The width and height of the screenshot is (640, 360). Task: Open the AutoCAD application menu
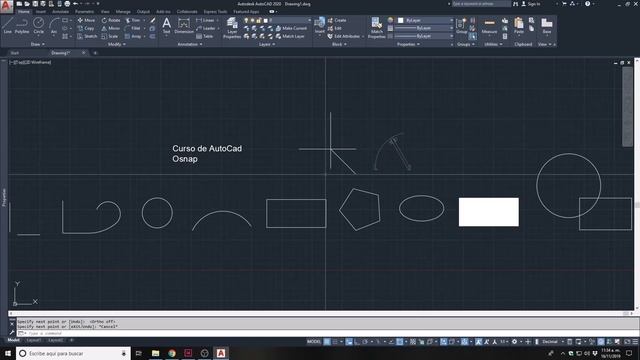point(6,6)
